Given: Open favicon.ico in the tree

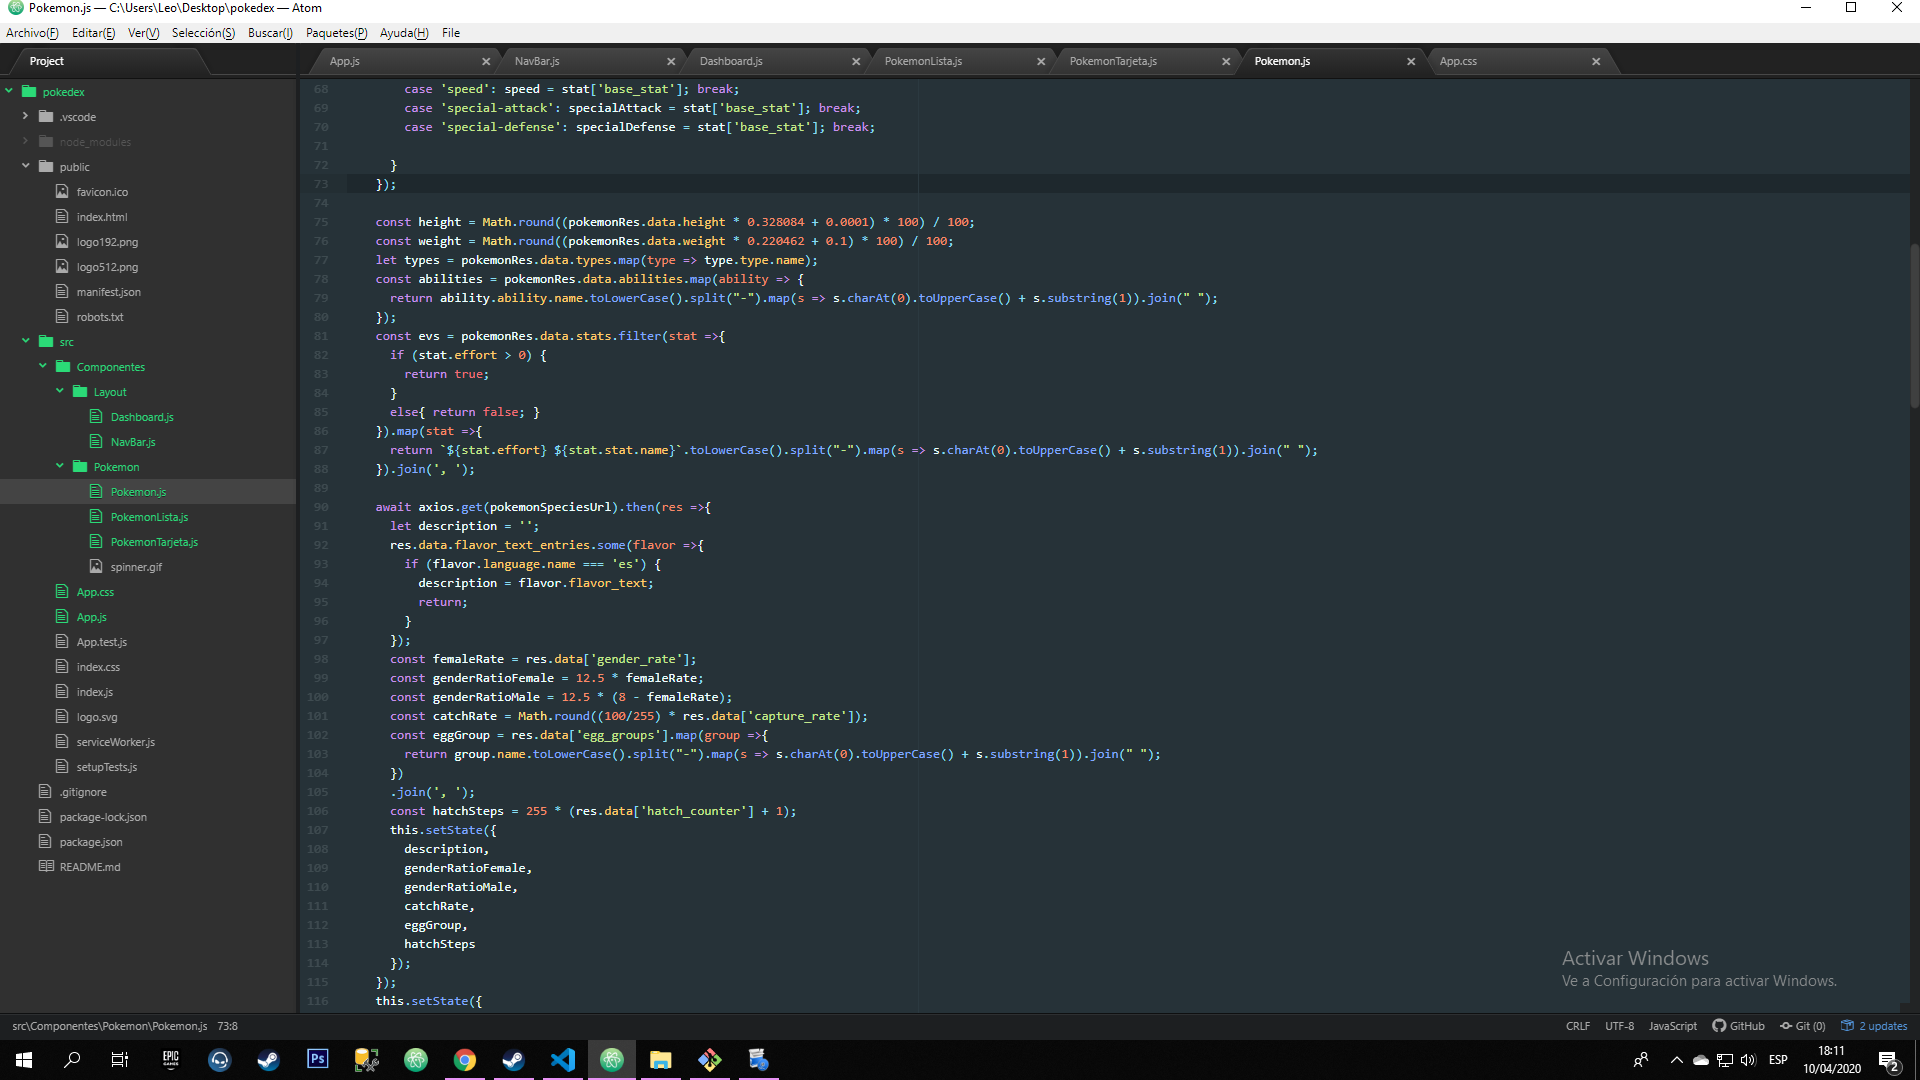Looking at the screenshot, I should click(x=102, y=192).
